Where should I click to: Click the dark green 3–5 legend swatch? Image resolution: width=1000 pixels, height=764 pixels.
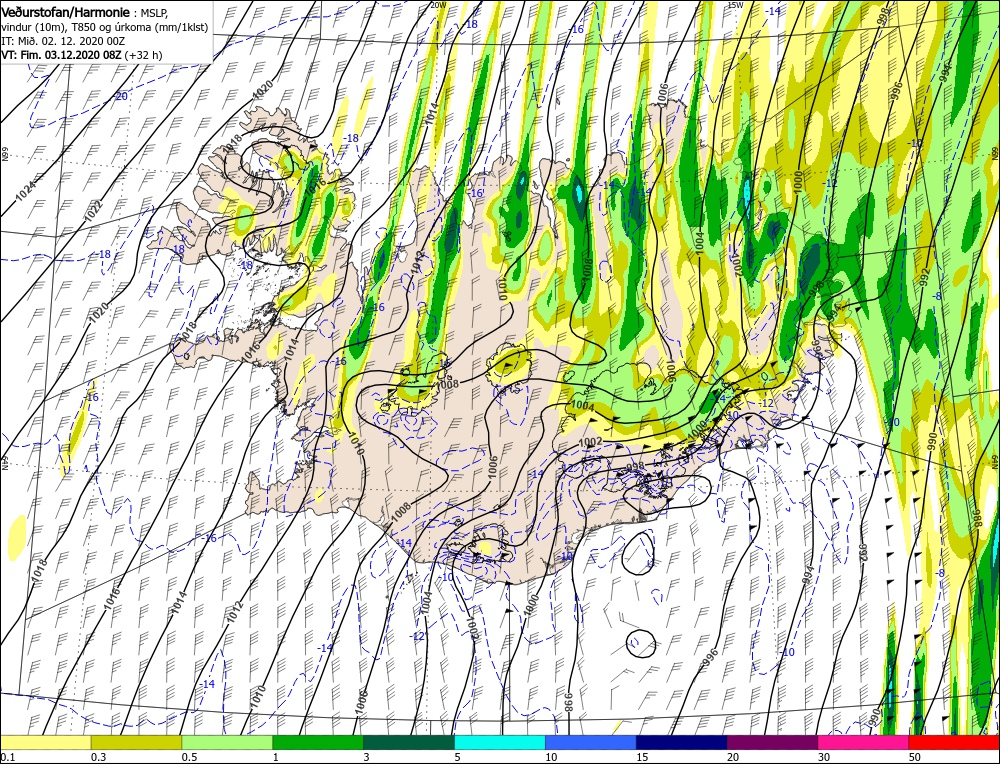409,742
